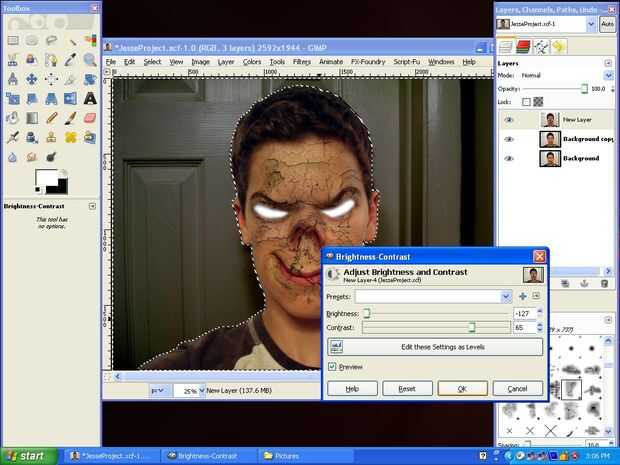Select the Shear tool
Viewport: 620px width, 465px height.
pos(32,98)
